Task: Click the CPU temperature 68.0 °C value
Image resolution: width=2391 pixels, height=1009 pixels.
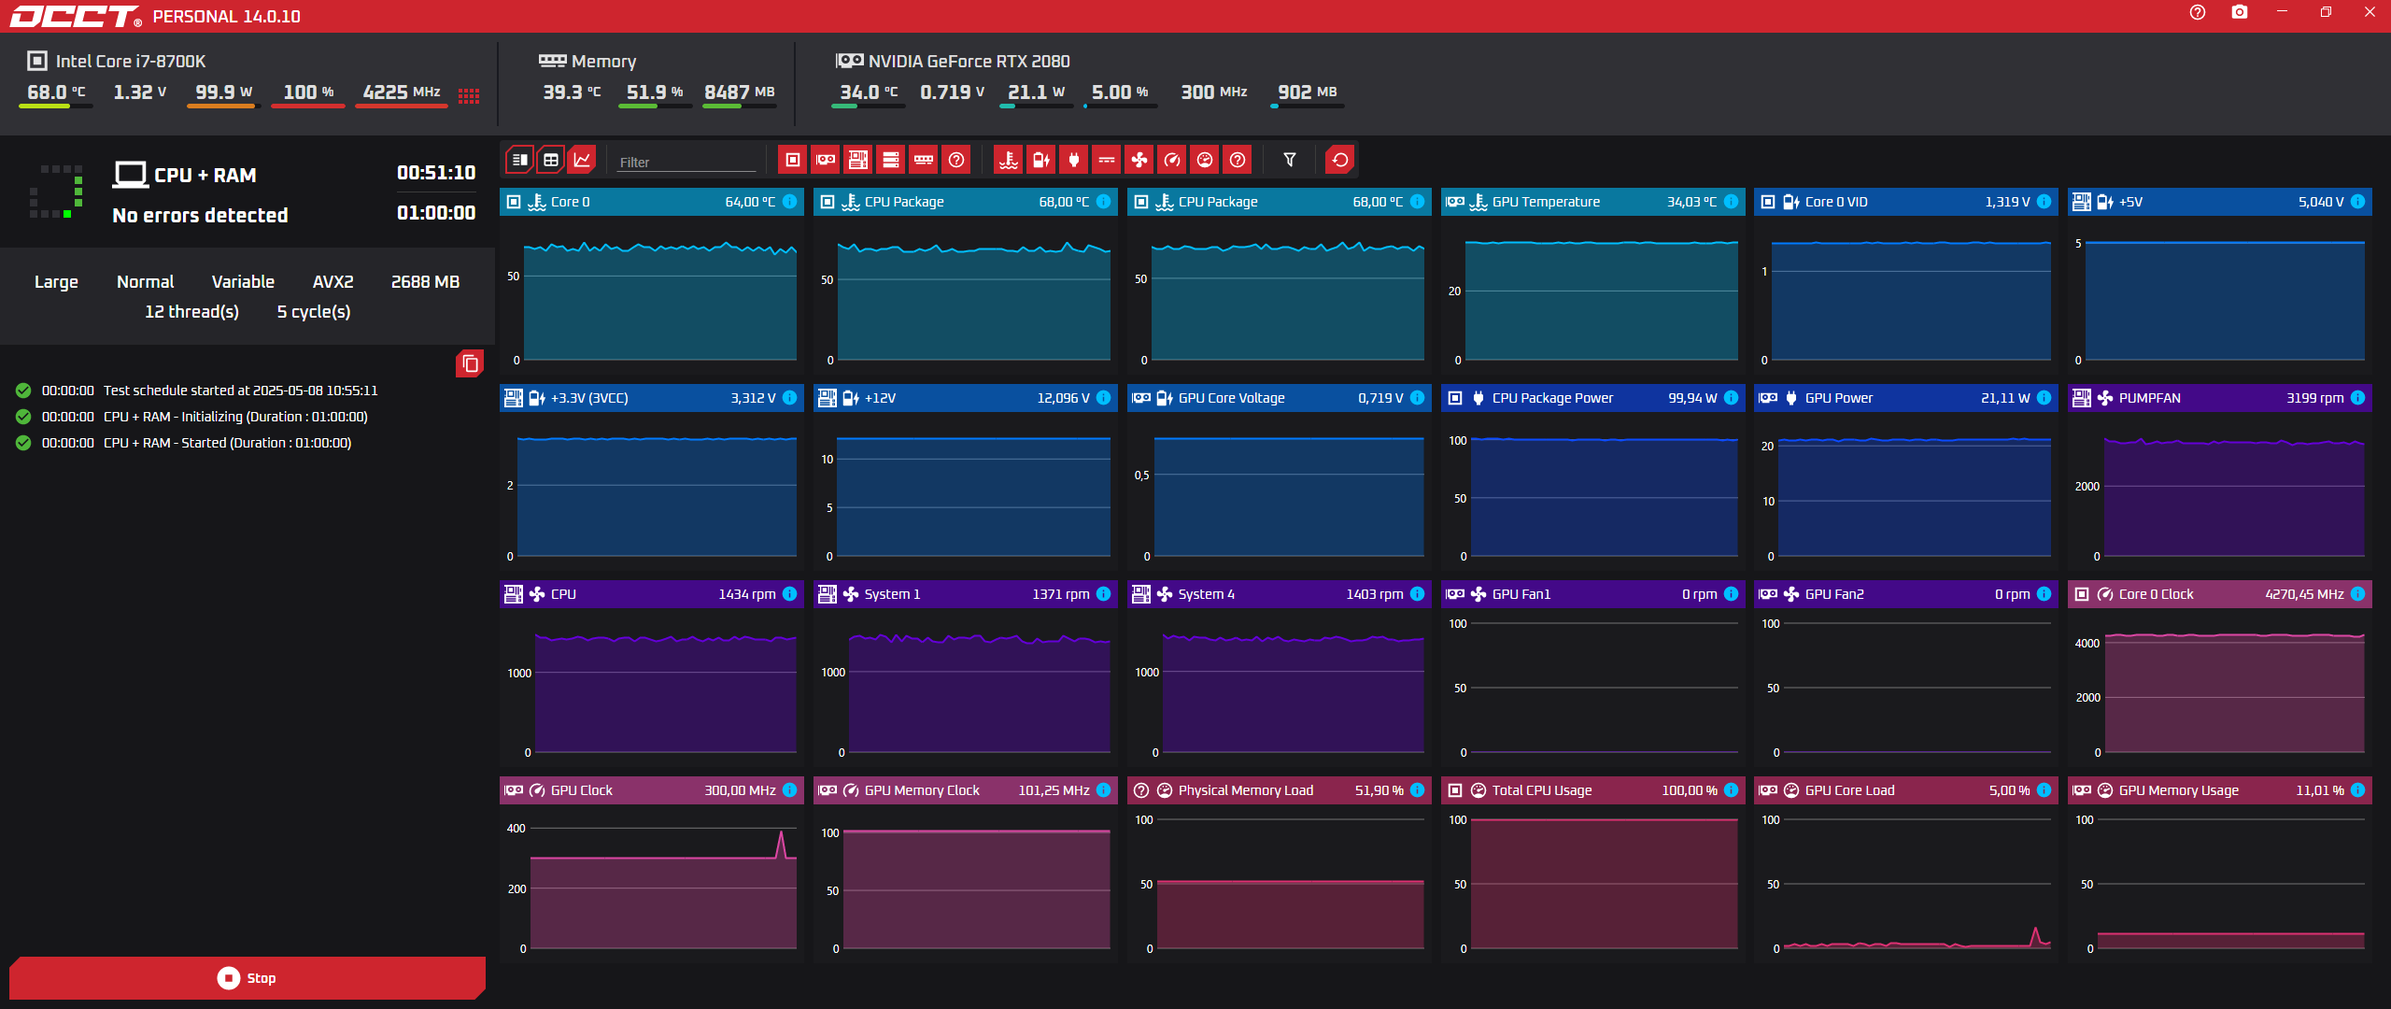Action: (x=54, y=92)
